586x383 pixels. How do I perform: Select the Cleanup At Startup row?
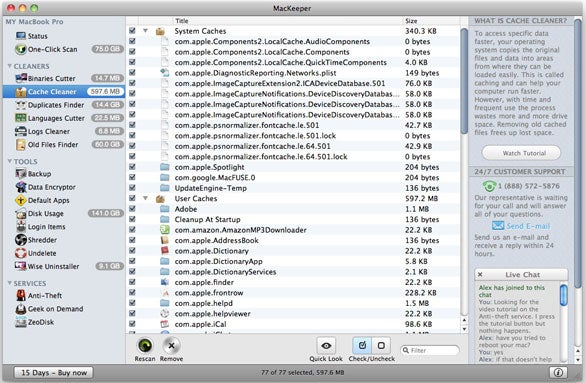pos(293,219)
